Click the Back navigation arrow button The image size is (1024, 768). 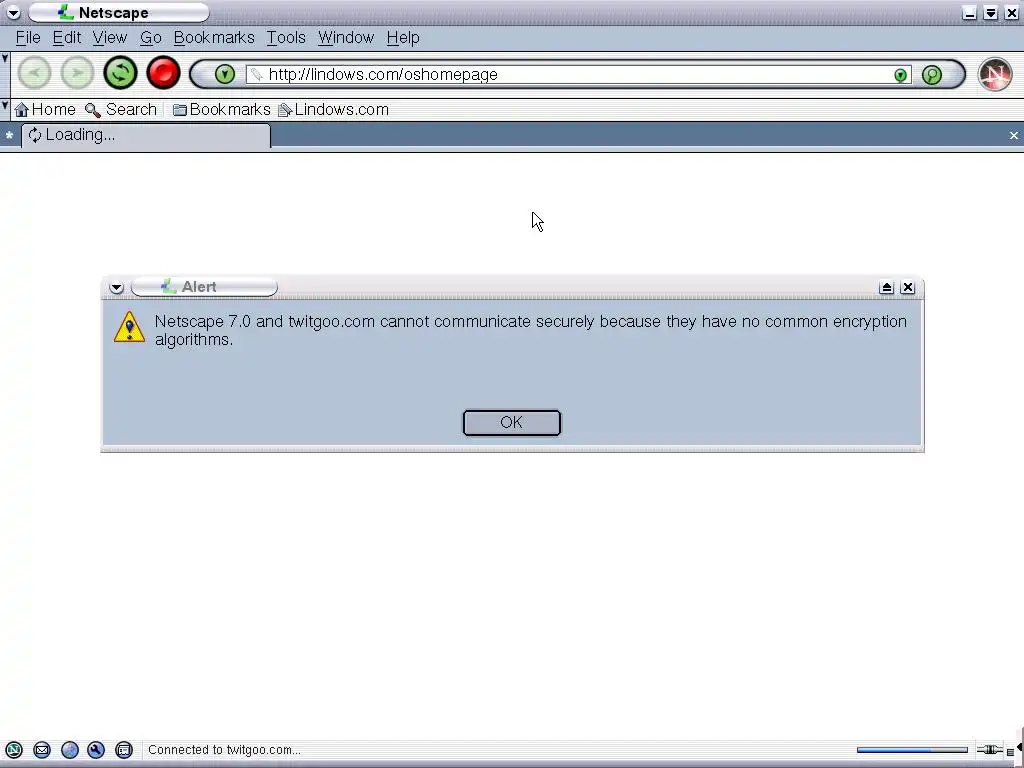pos(34,73)
